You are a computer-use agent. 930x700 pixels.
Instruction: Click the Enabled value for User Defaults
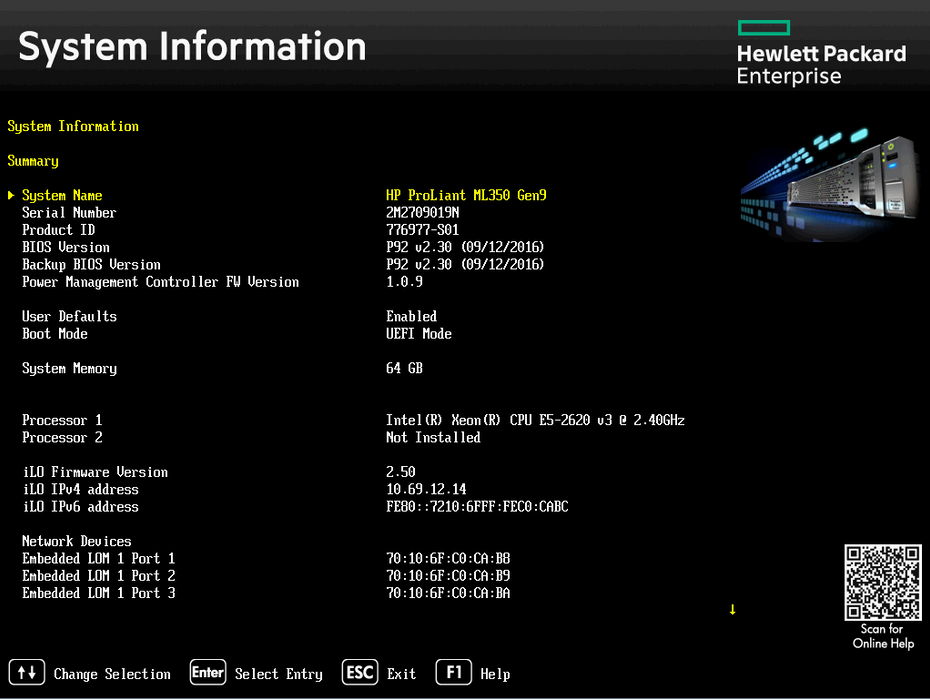click(412, 316)
